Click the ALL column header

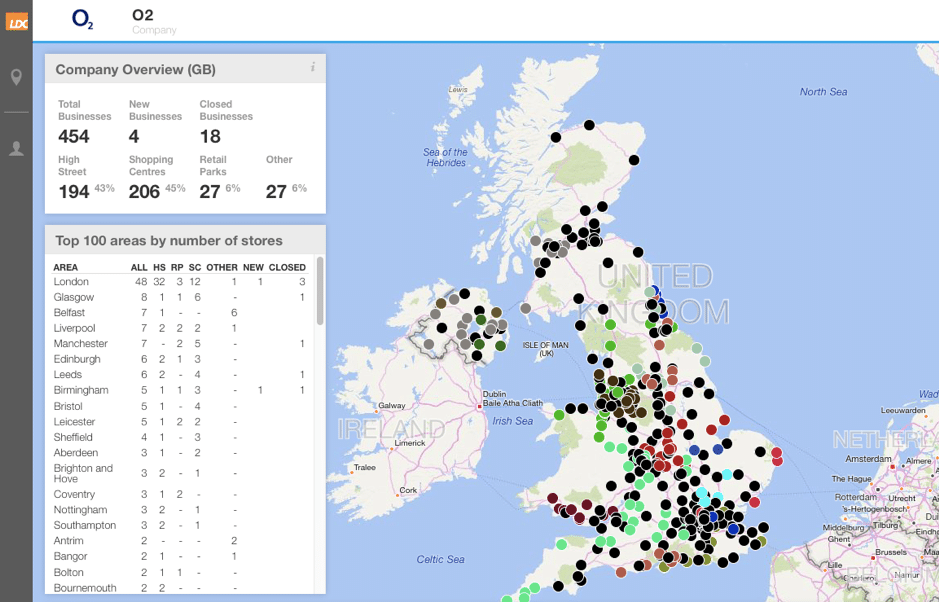139,267
